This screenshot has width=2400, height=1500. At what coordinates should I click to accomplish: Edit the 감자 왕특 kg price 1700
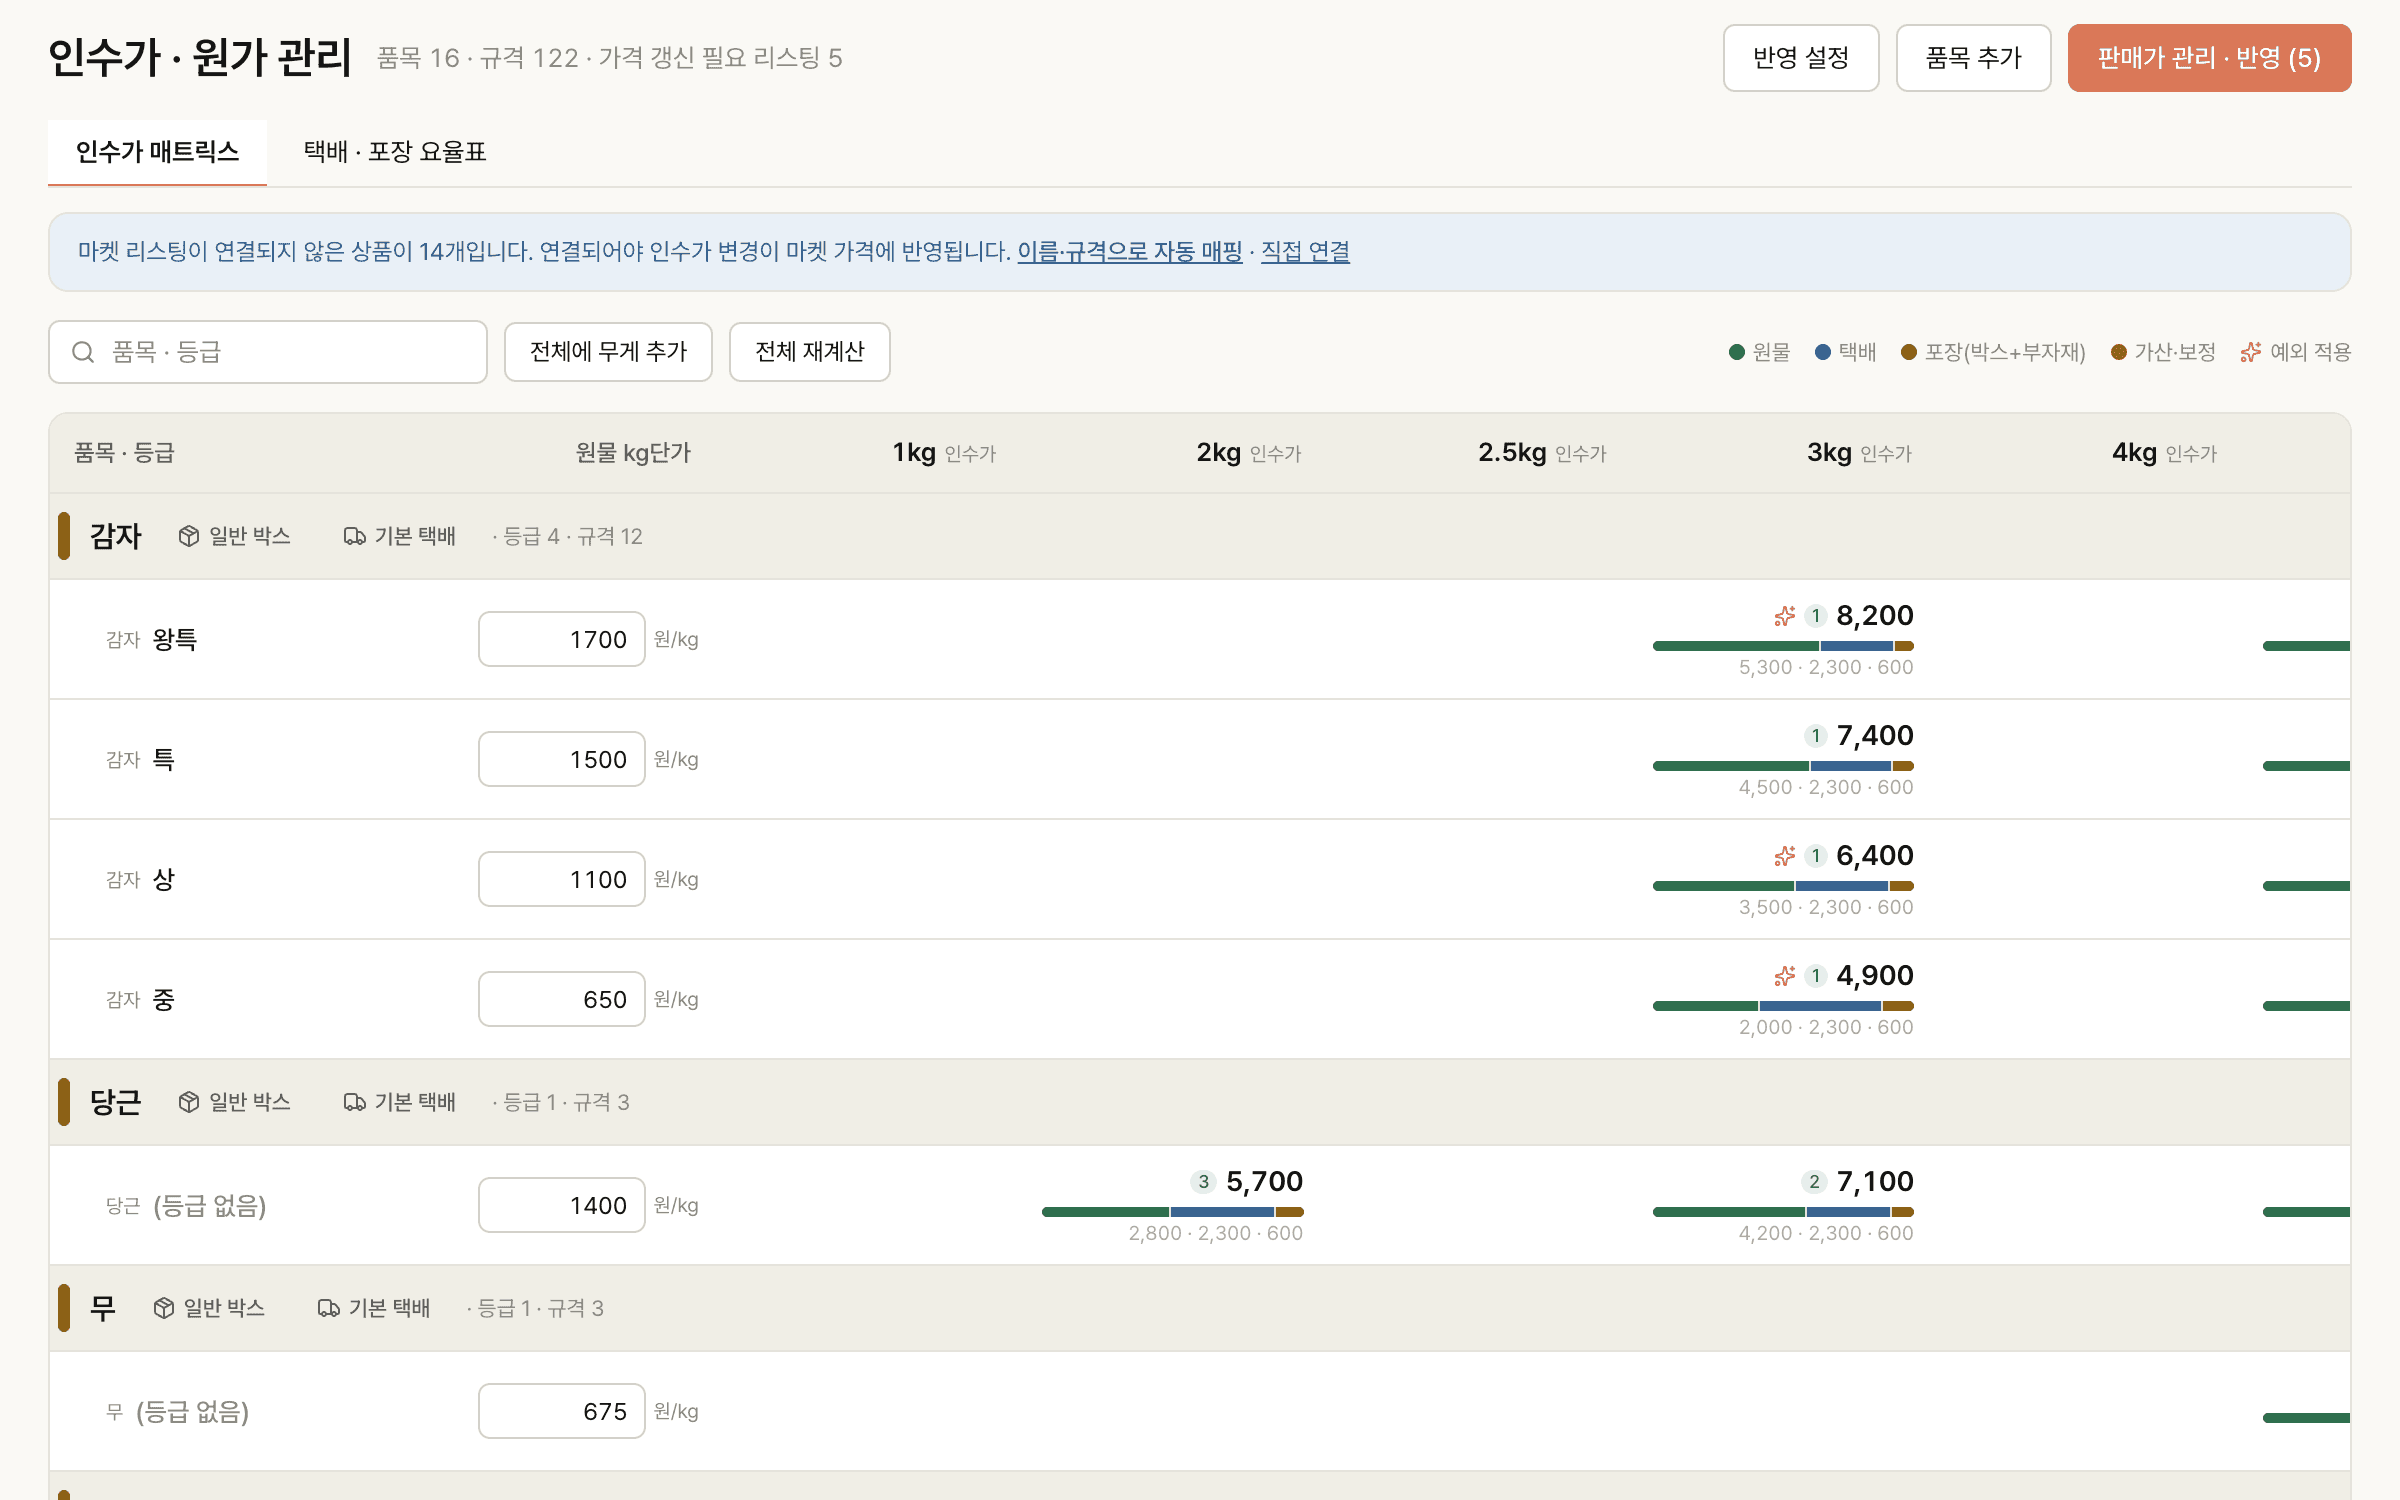(562, 639)
